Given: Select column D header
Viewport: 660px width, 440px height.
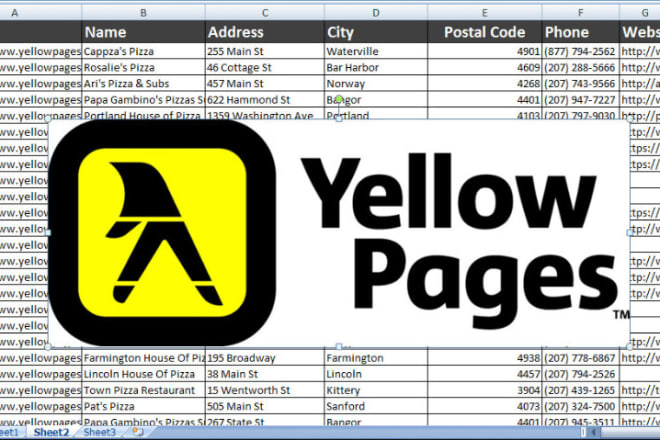Looking at the screenshot, I should (376, 13).
